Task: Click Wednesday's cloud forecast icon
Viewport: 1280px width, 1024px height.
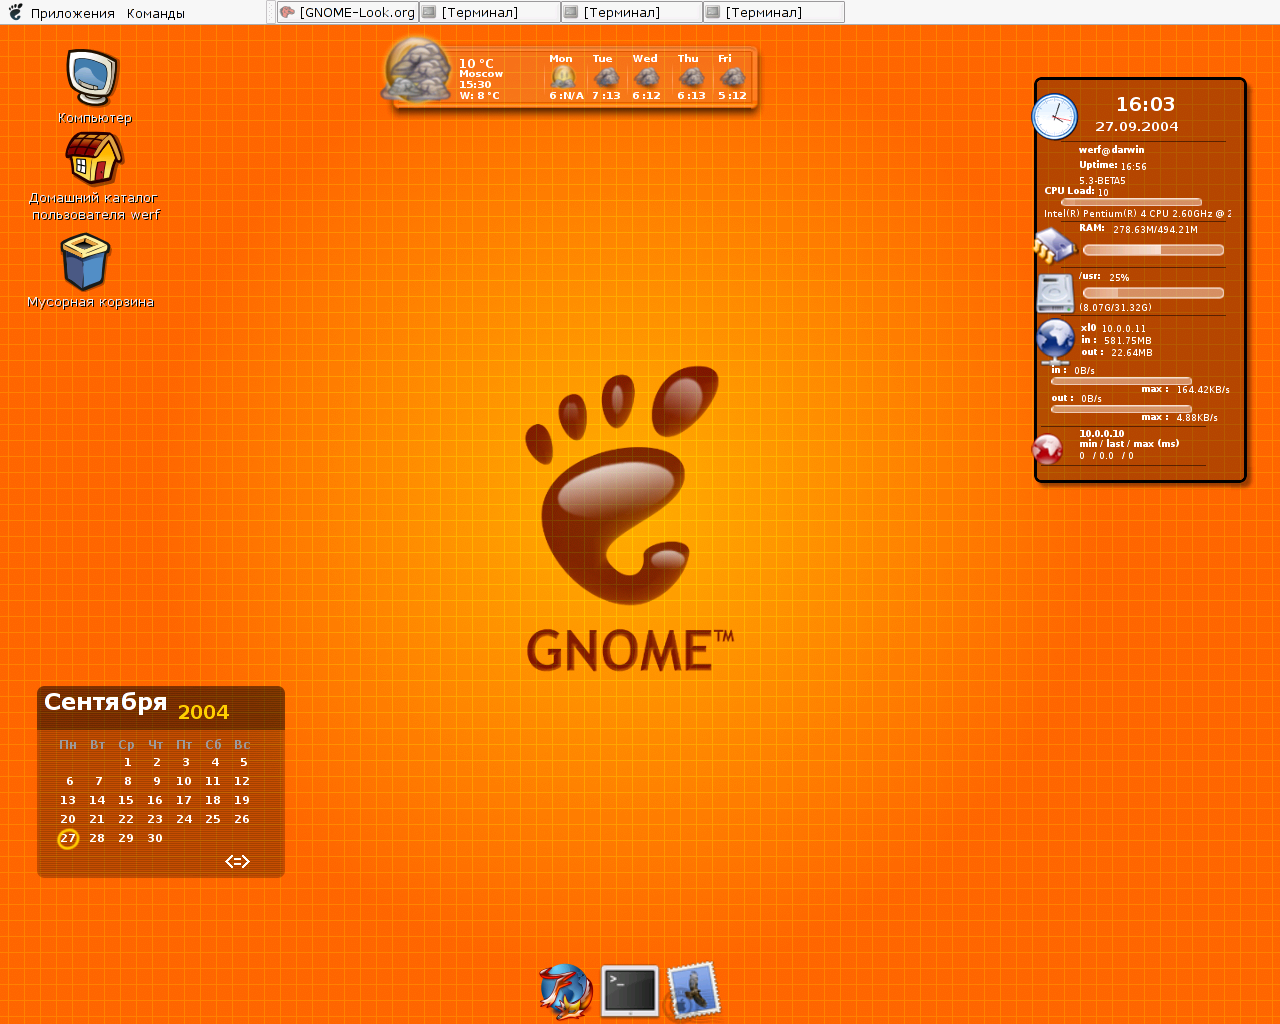Action: point(647,77)
